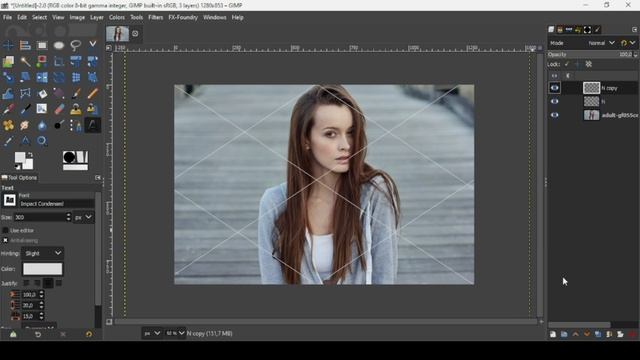Lower layer with the down-arrow icon

coord(587,334)
